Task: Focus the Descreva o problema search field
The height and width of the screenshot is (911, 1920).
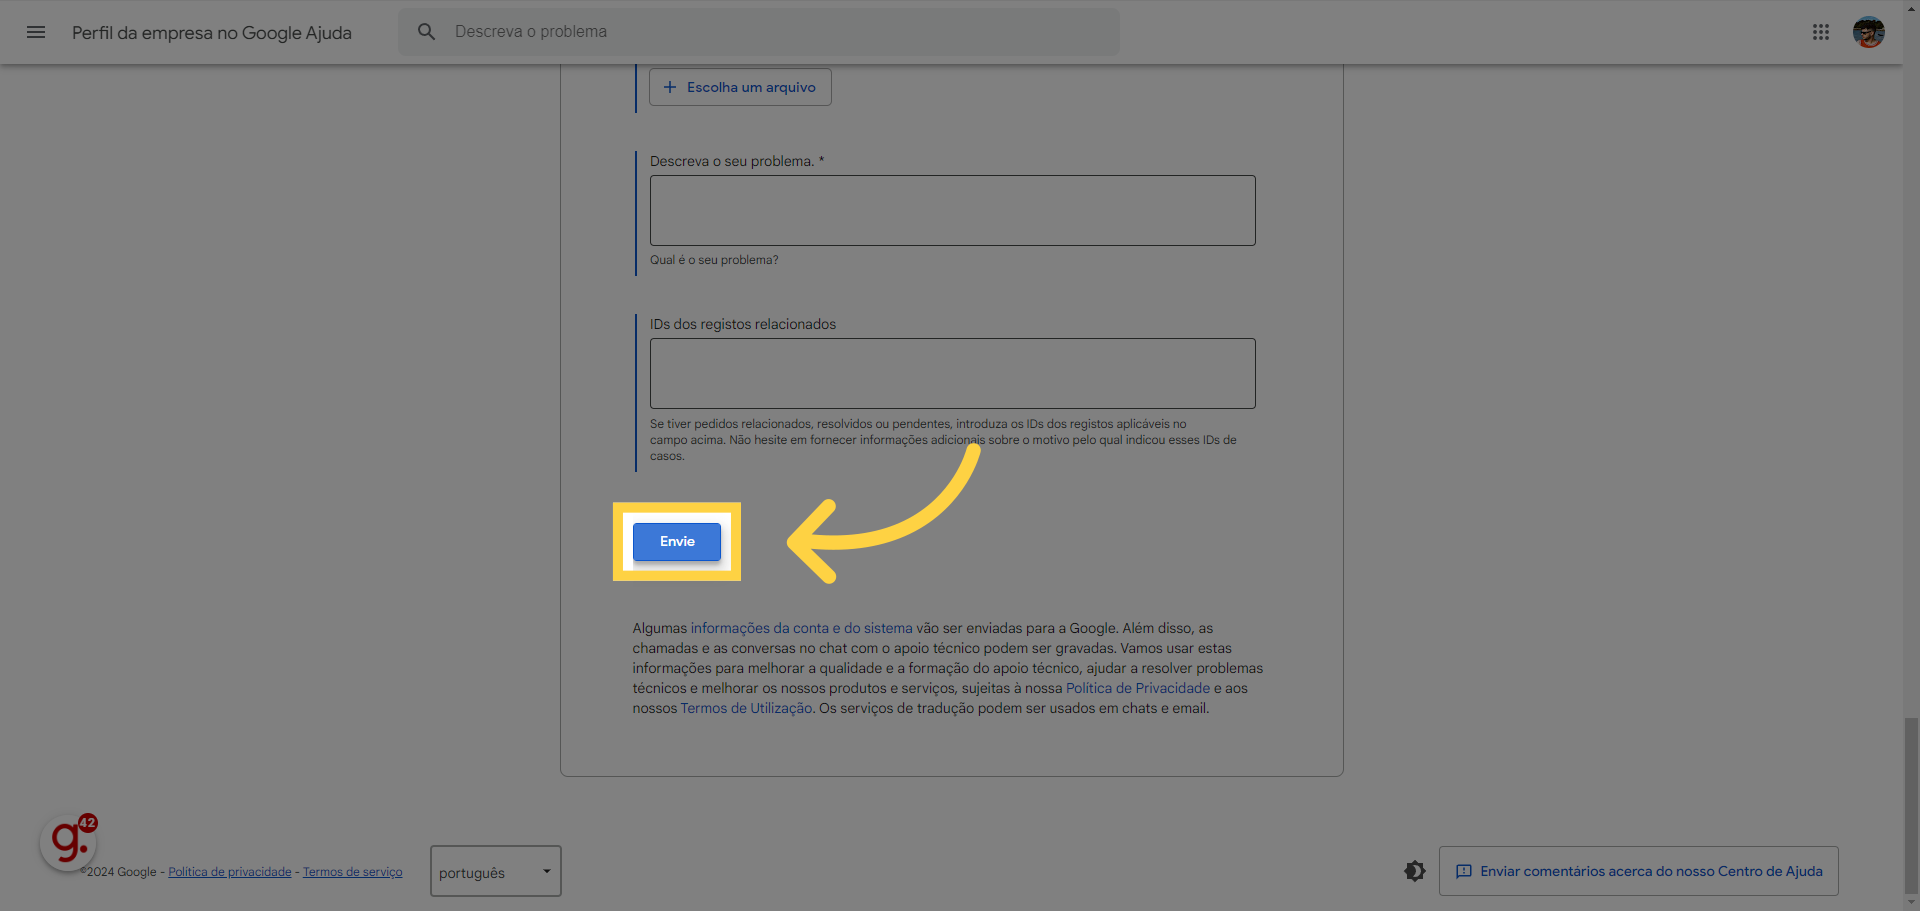Action: (759, 32)
